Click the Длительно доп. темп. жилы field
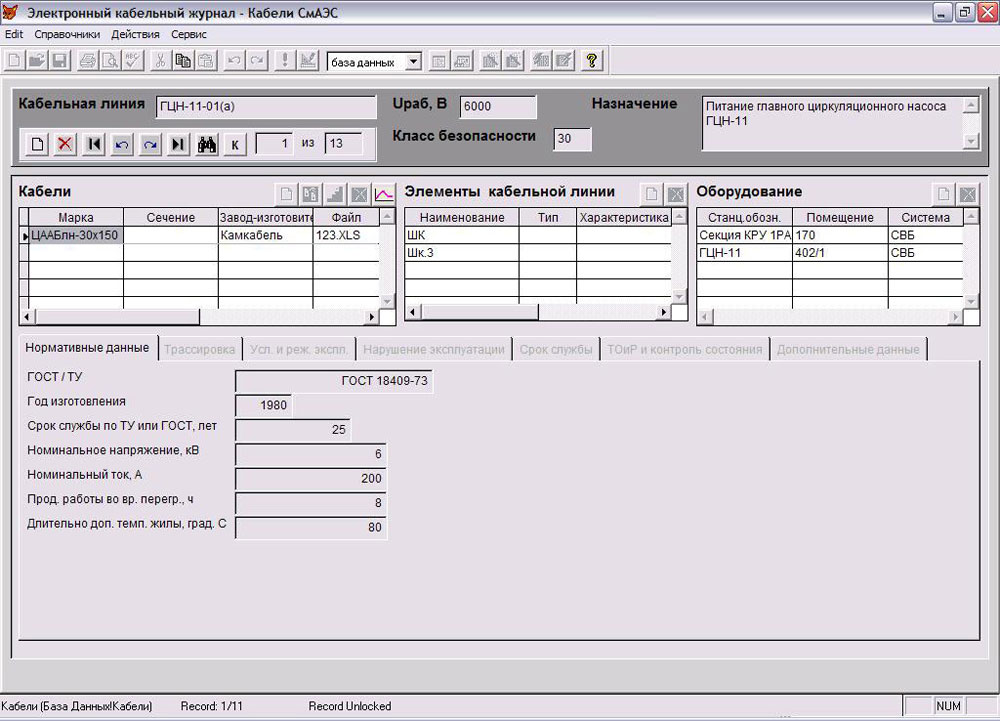The height and width of the screenshot is (721, 1000). [x=311, y=528]
